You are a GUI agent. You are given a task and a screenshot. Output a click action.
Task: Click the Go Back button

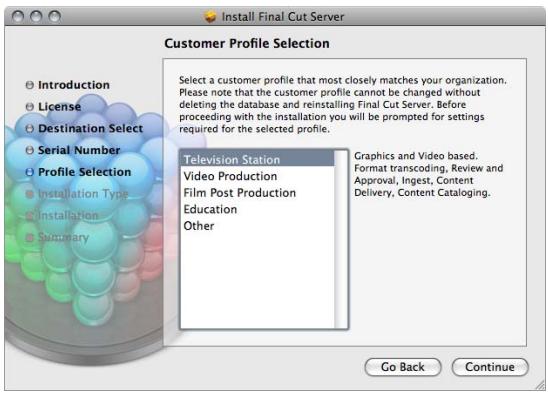coord(403,367)
